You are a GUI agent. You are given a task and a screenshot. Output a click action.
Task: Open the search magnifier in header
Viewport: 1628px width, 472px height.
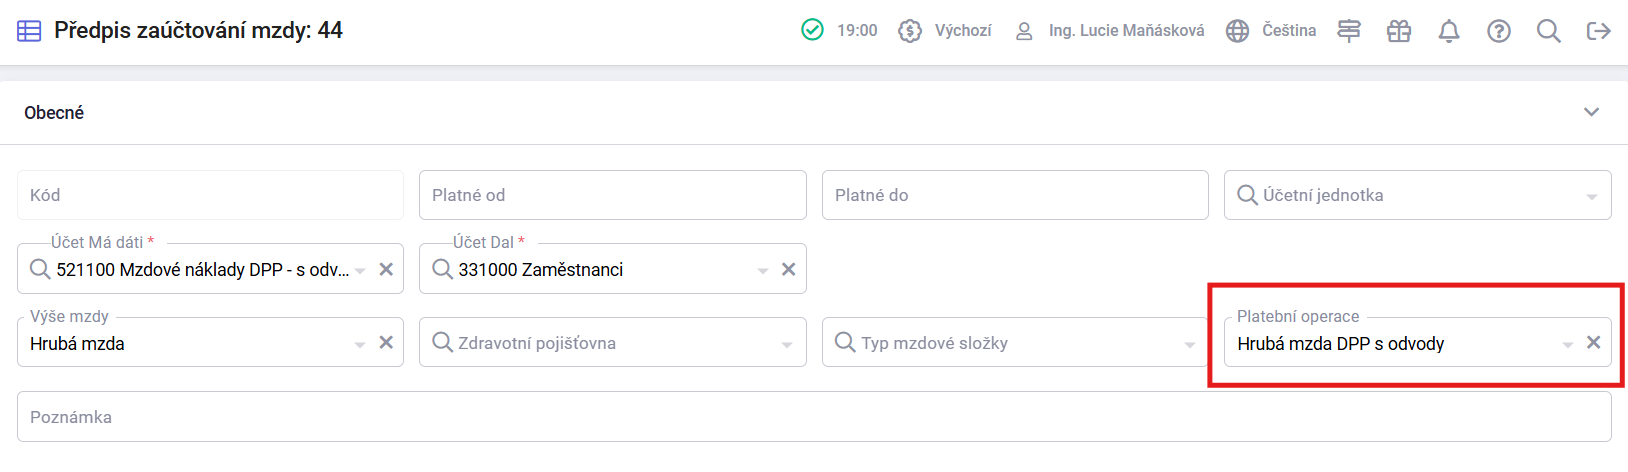(x=1548, y=31)
